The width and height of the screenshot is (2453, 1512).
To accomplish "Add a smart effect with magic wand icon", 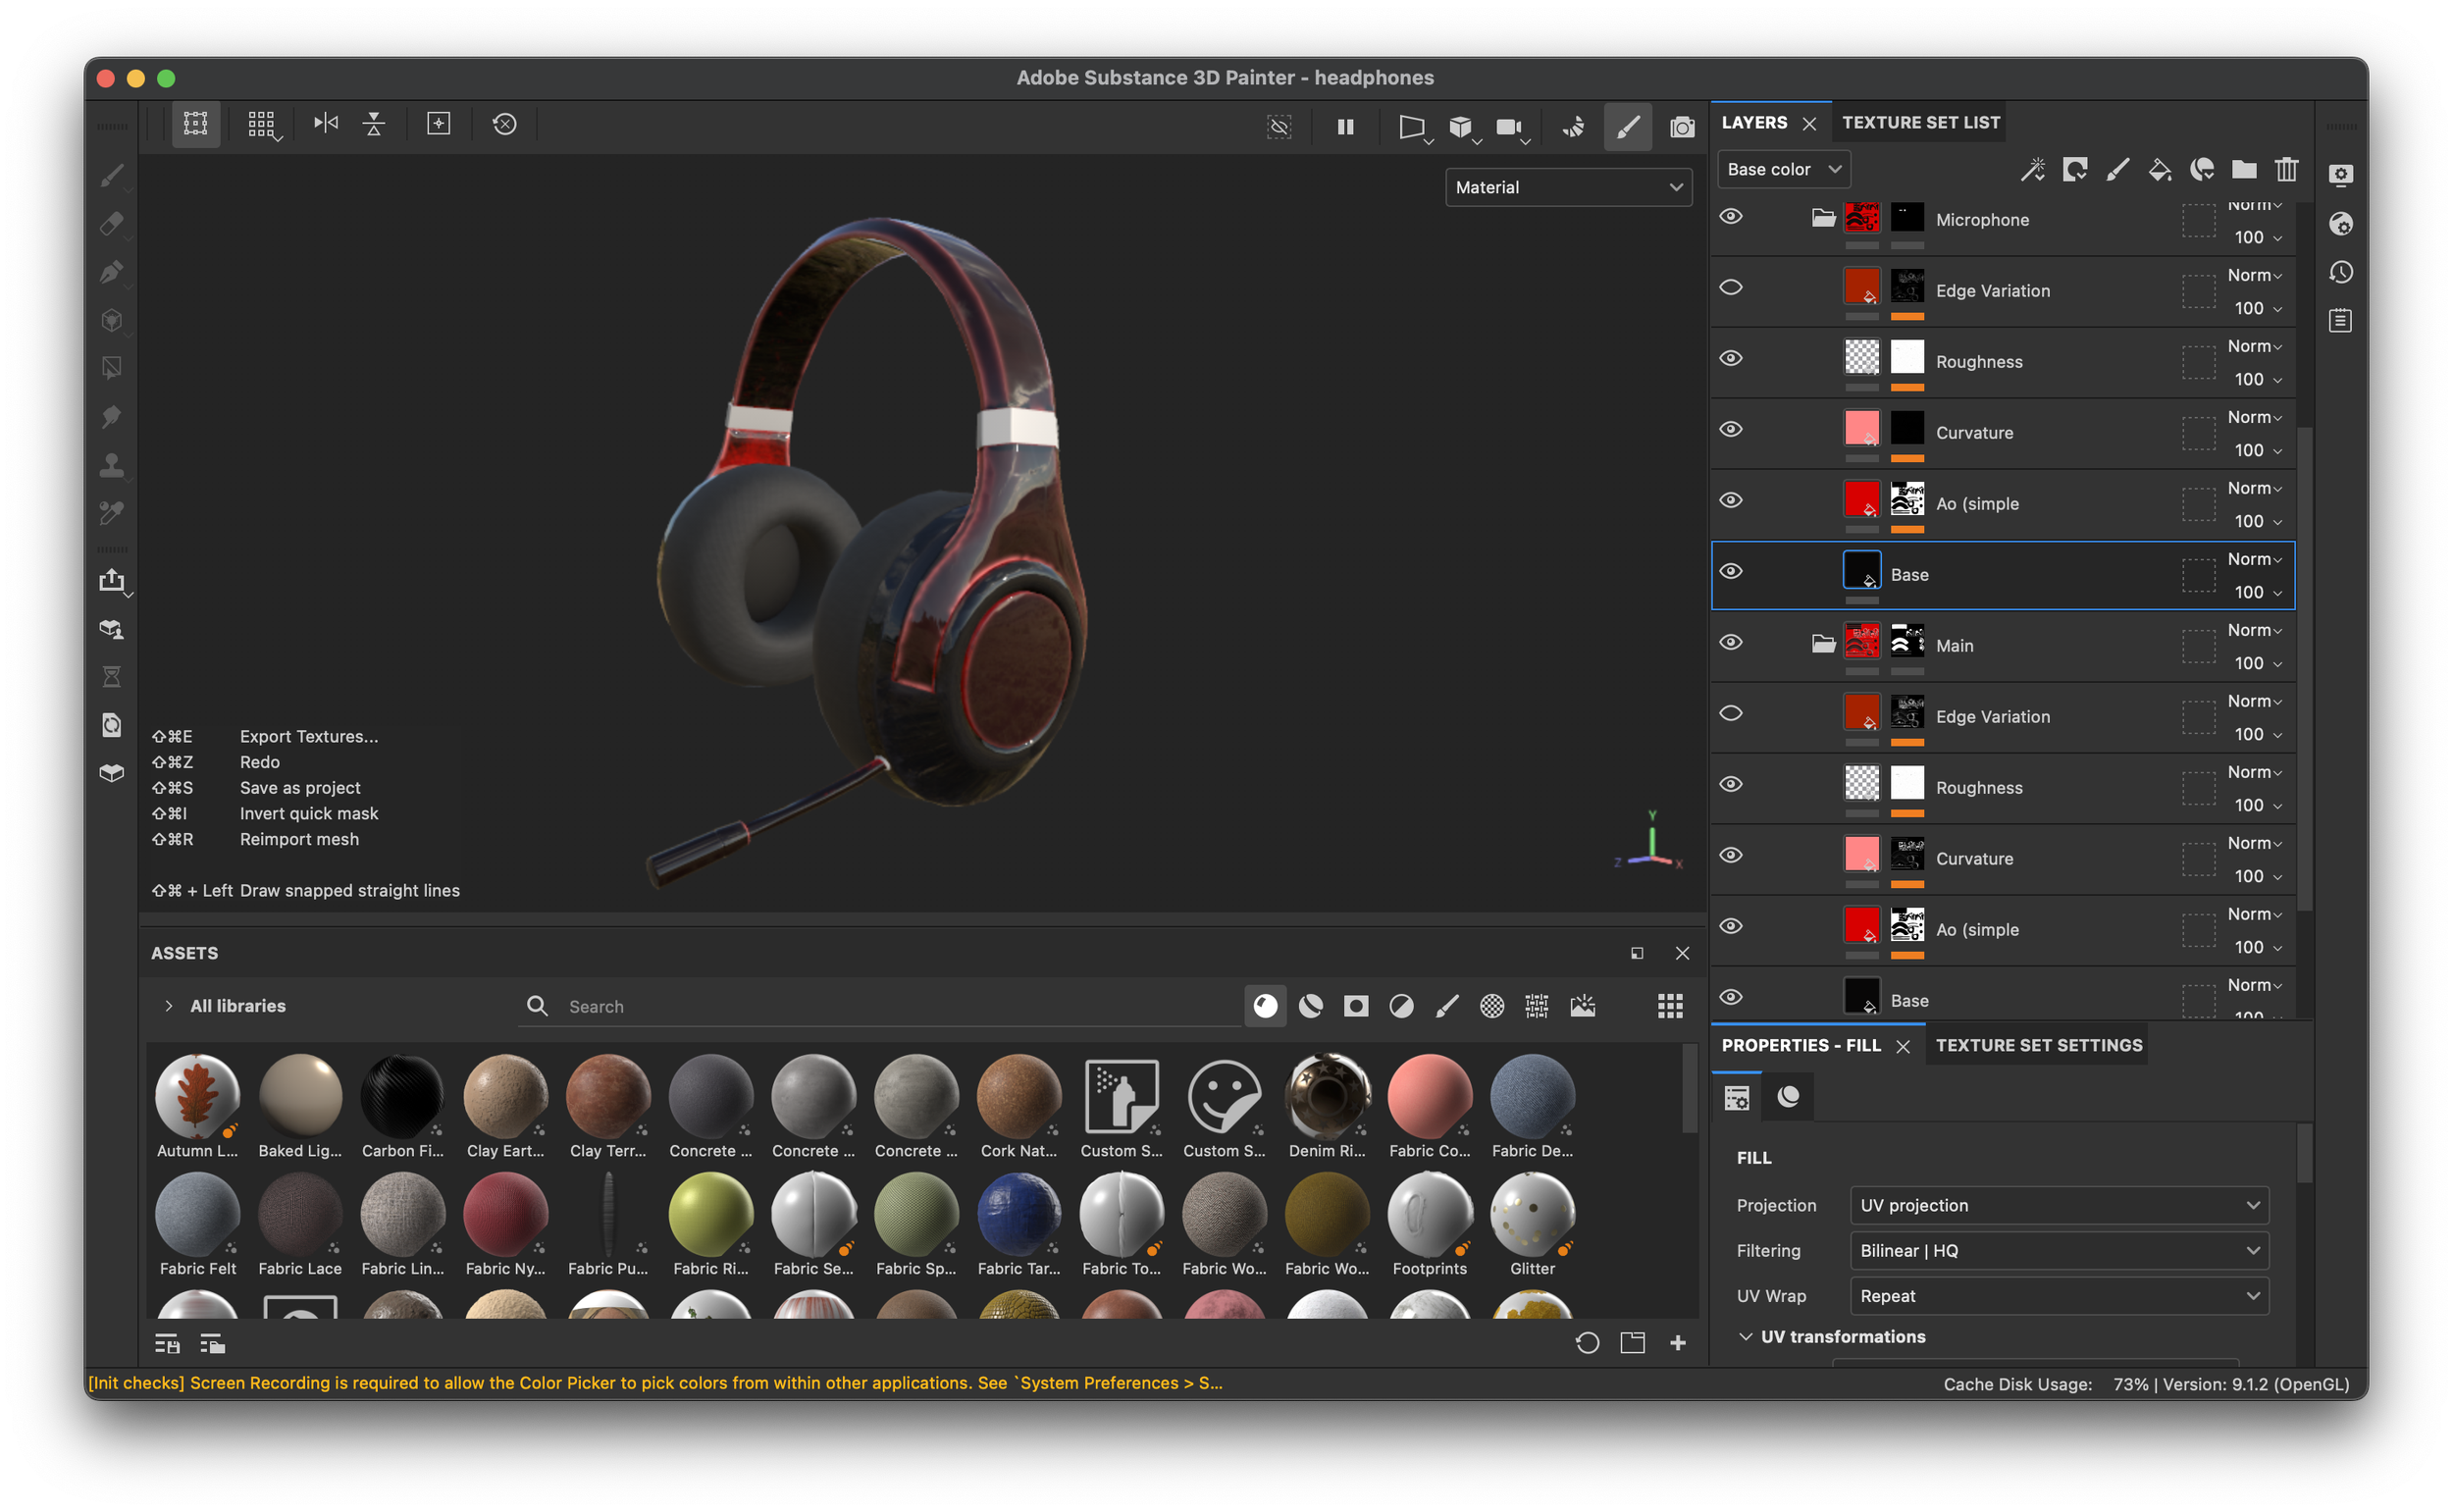I will point(2032,170).
